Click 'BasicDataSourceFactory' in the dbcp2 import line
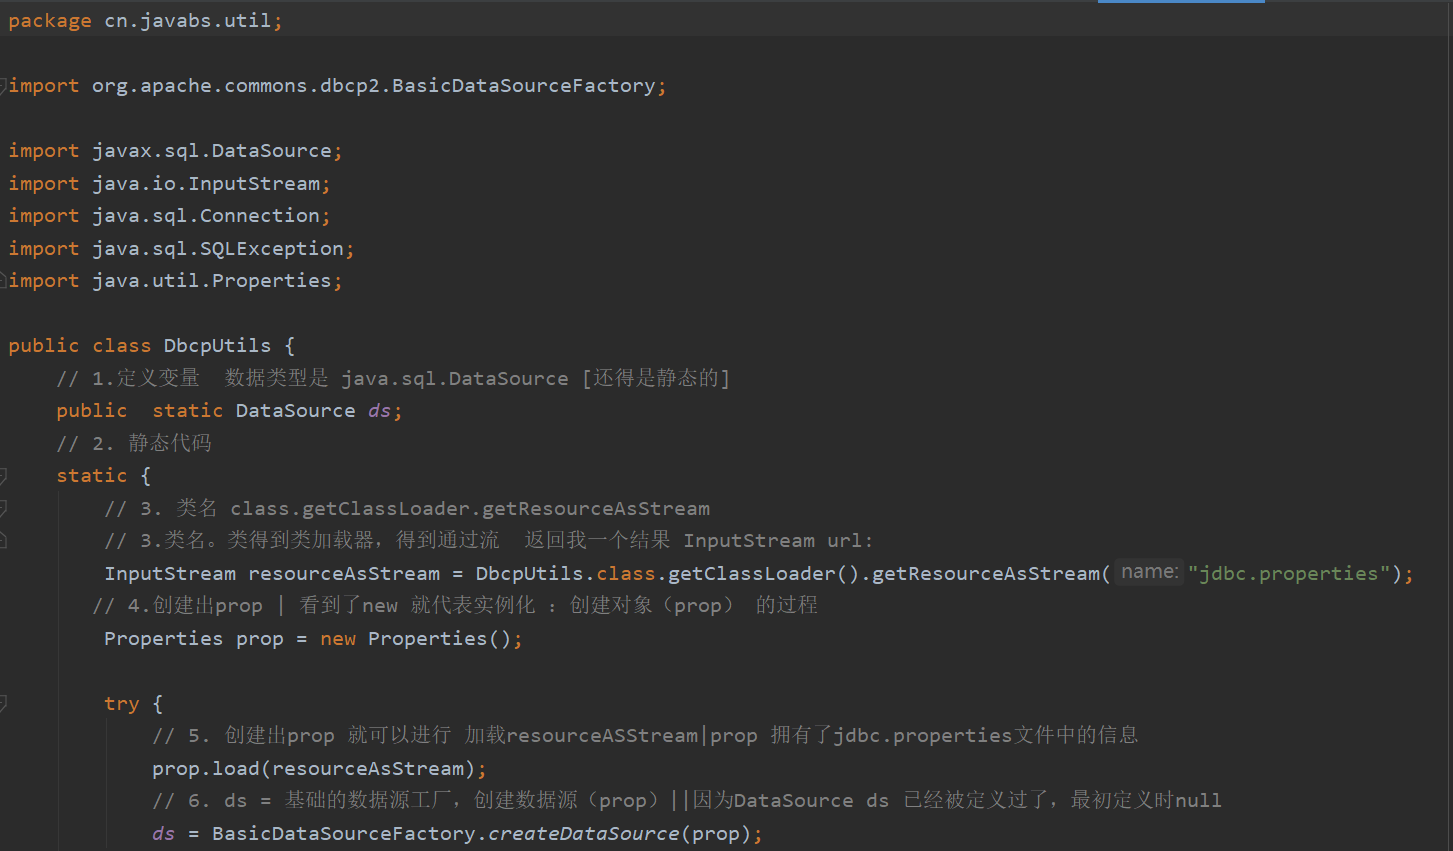 (523, 86)
